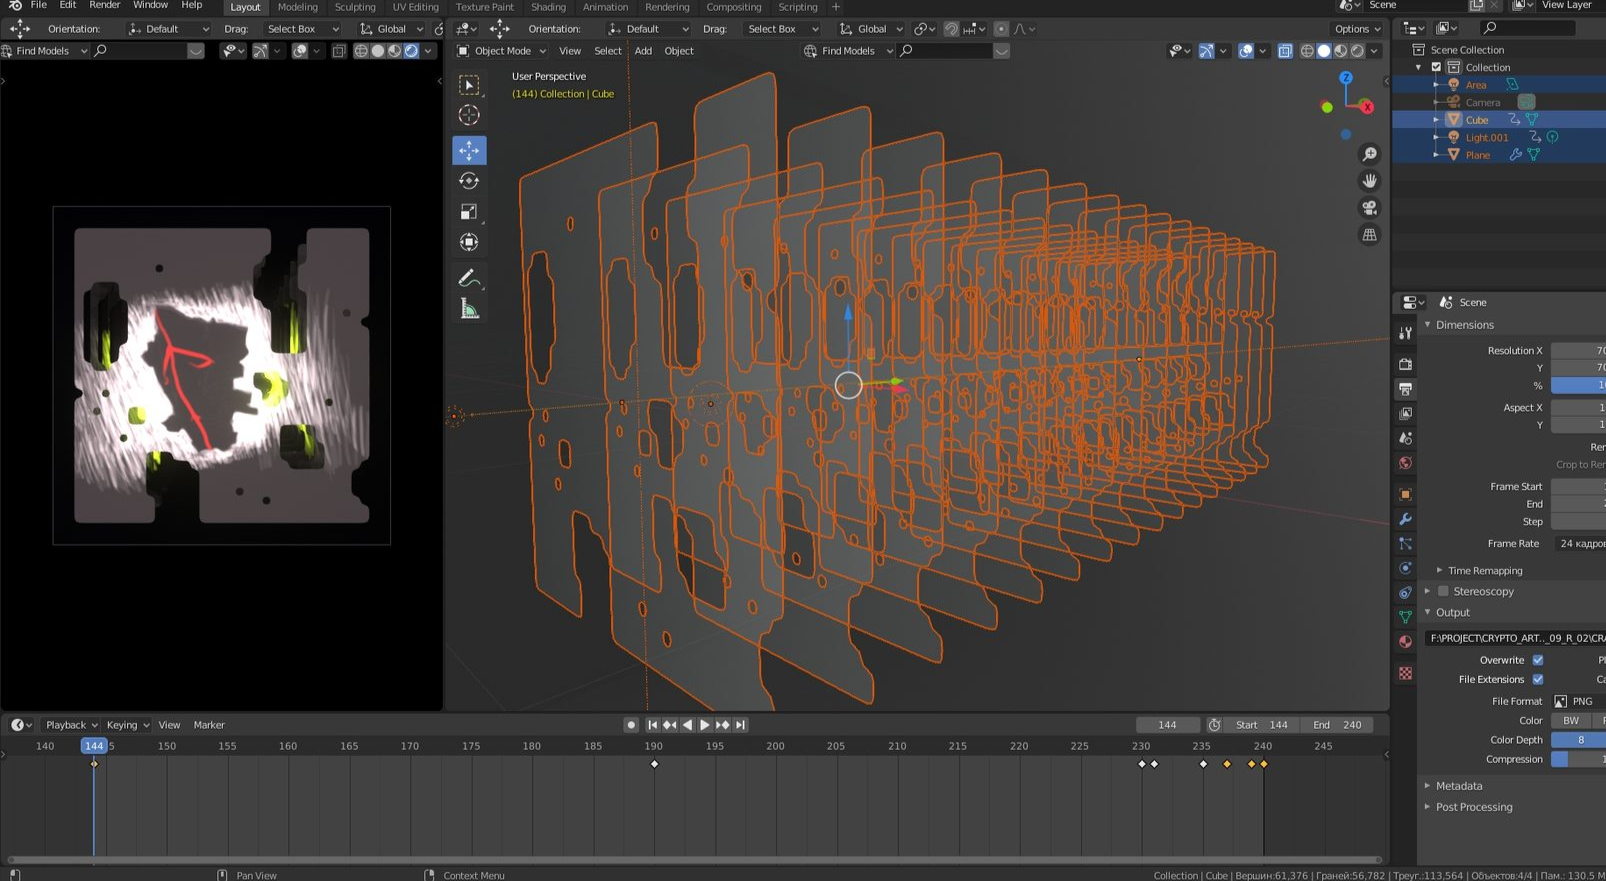1606x881 pixels.
Task: Toggle the Overwrite checkbox
Action: (x=1538, y=660)
